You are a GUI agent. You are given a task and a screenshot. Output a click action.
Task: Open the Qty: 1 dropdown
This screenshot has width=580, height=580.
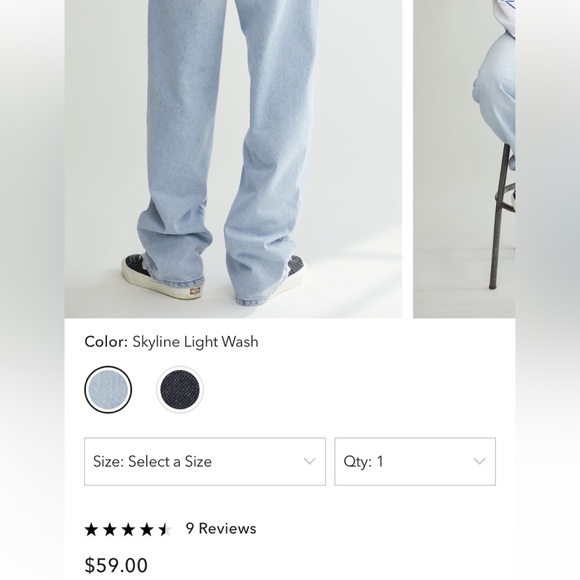pyautogui.click(x=415, y=461)
